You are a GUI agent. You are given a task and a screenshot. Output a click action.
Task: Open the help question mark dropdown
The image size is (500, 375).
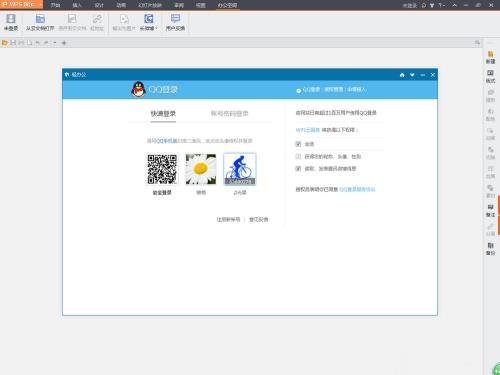click(442, 5)
